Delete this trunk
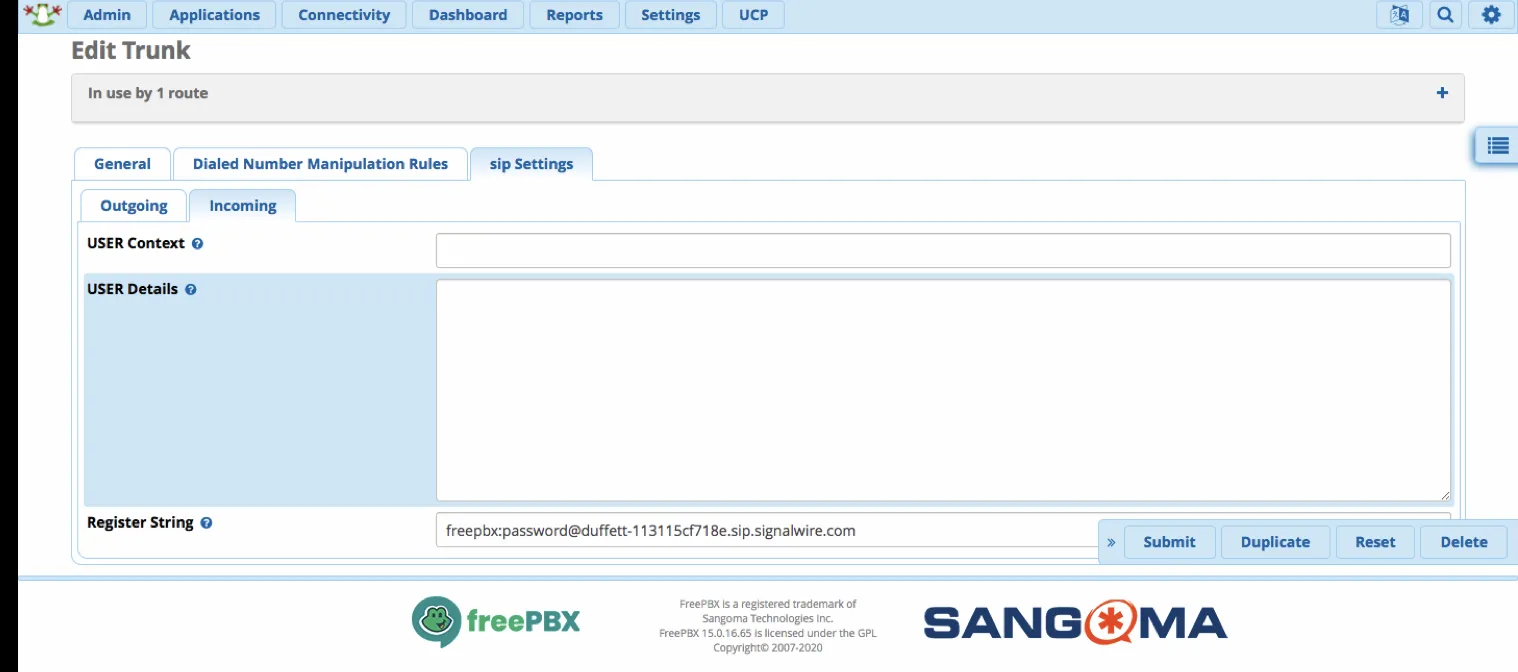 tap(1463, 542)
